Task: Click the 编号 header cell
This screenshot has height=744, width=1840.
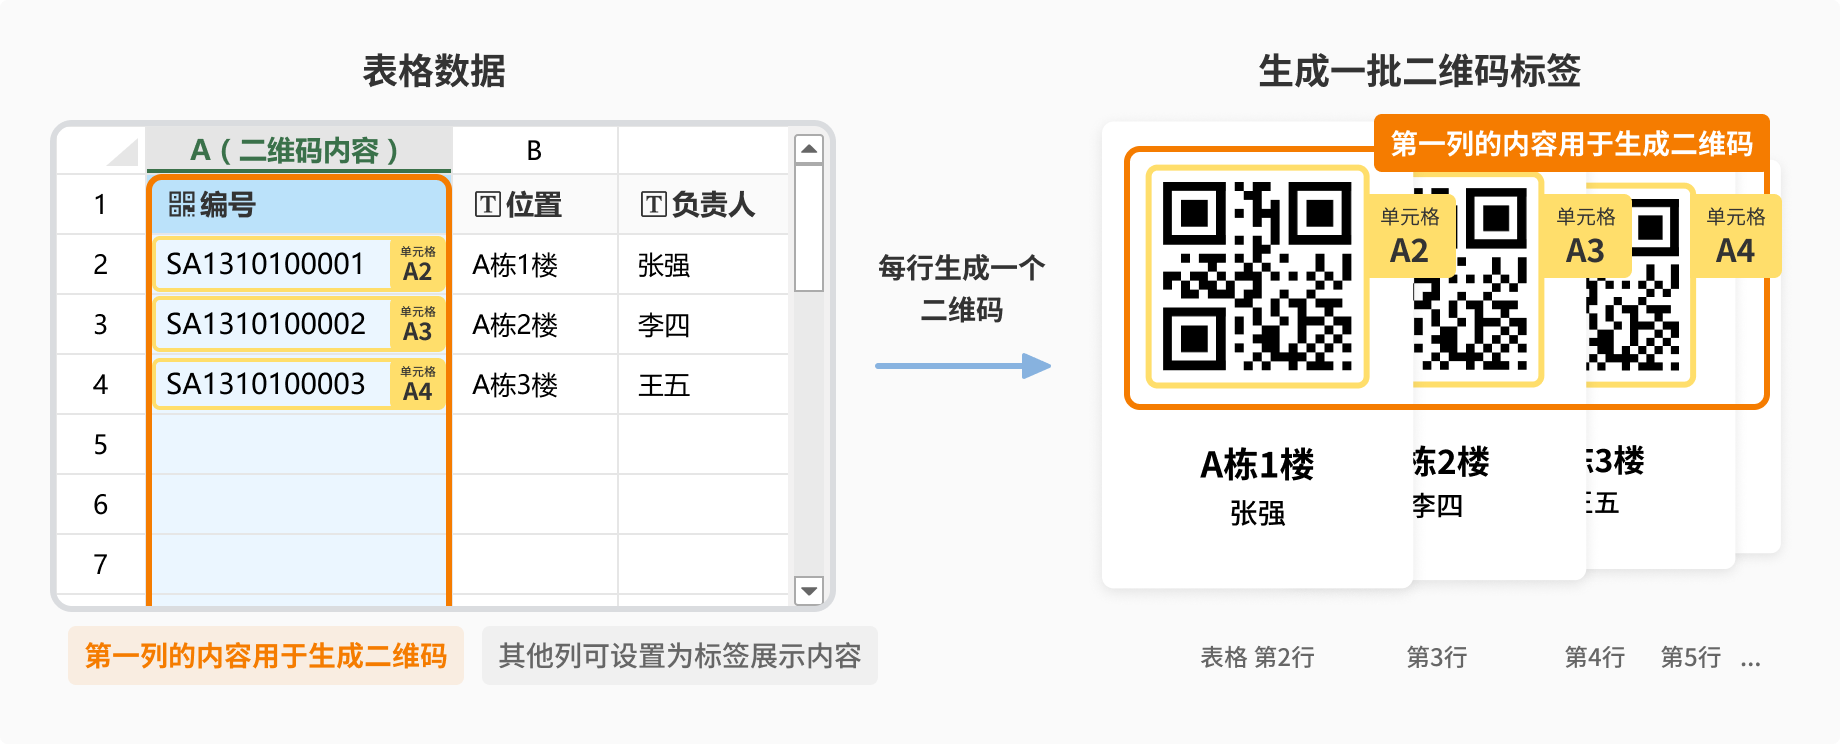Action: 299,205
